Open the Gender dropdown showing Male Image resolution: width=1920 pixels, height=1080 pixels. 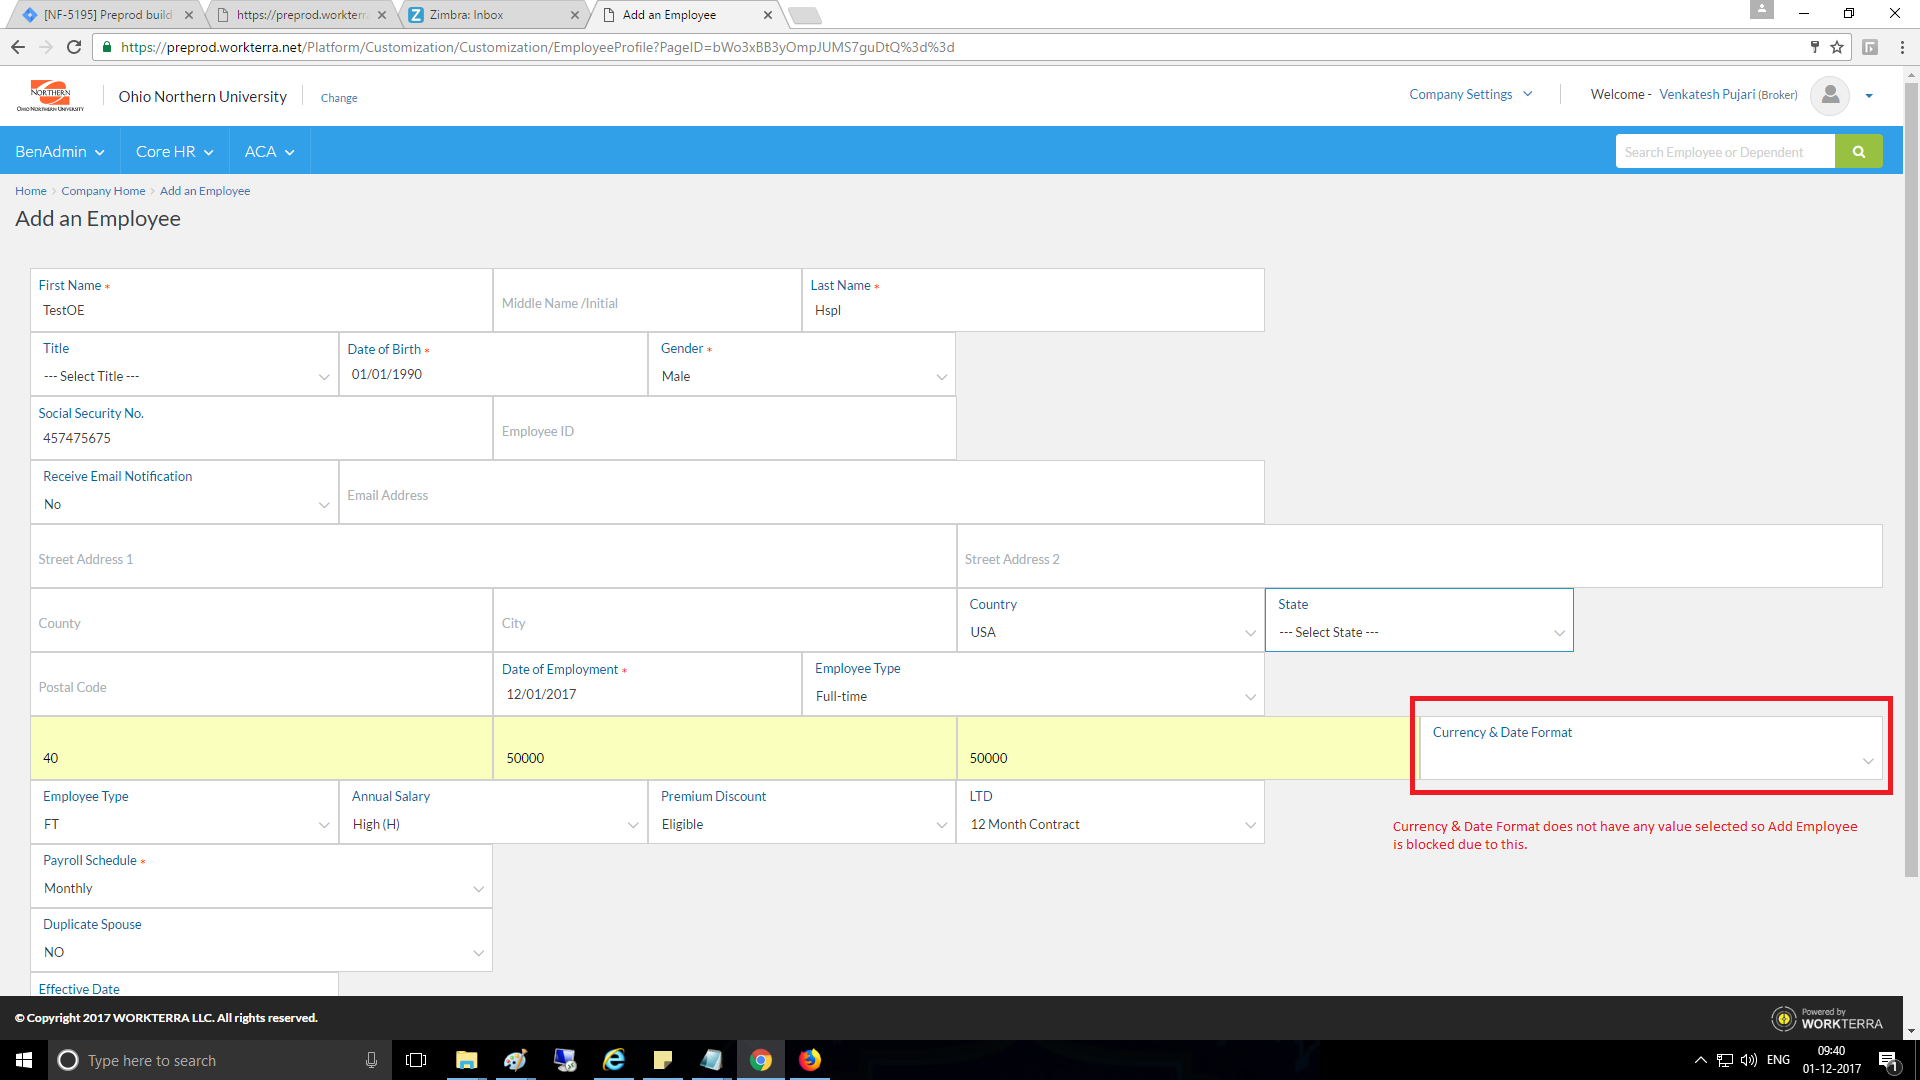pos(802,376)
